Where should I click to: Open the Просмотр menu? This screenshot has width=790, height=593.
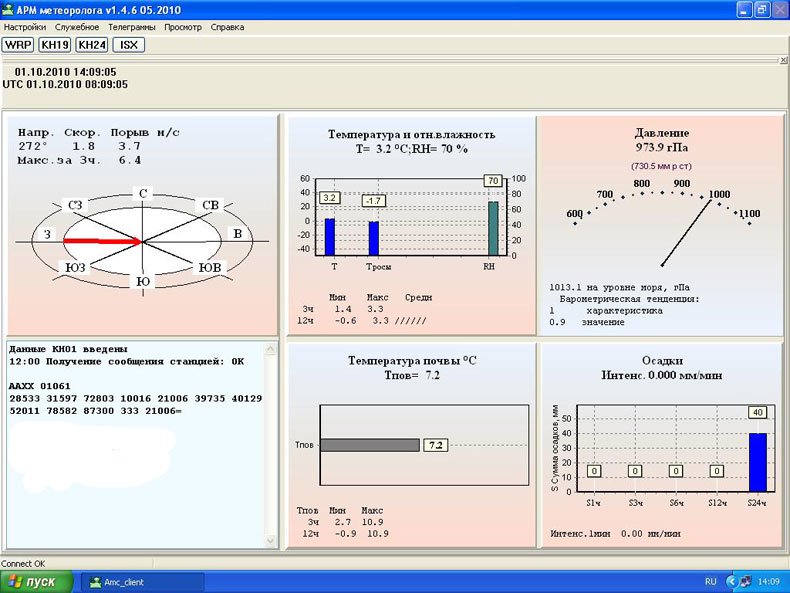click(183, 27)
